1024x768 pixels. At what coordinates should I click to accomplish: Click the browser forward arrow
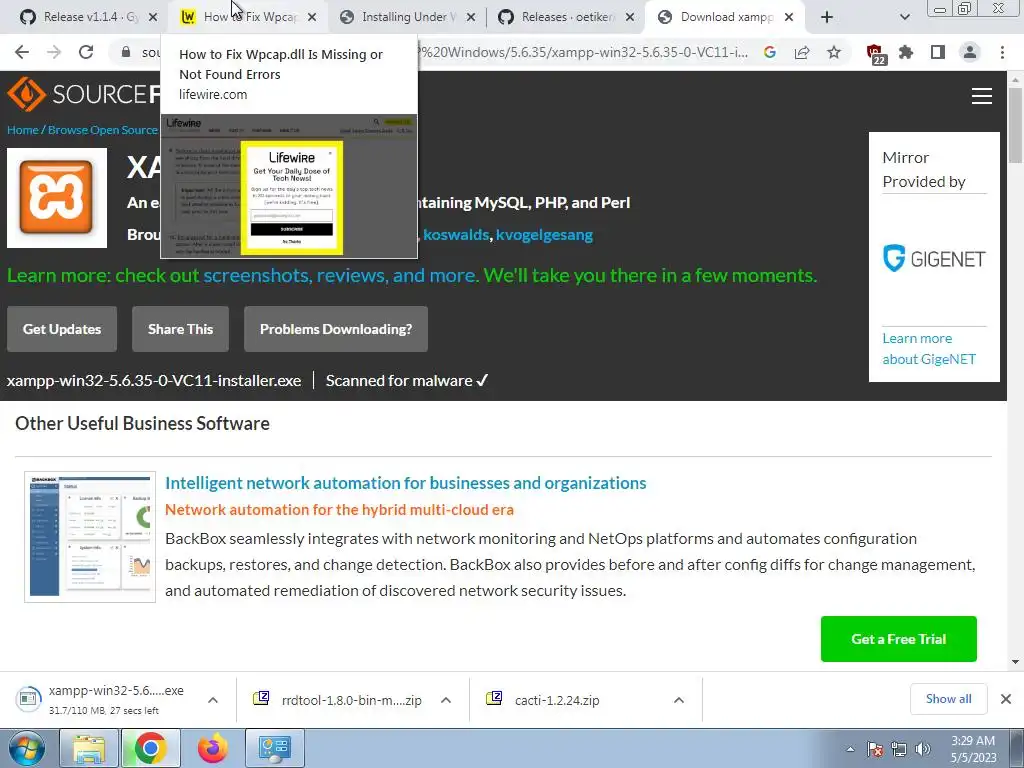pos(54,52)
